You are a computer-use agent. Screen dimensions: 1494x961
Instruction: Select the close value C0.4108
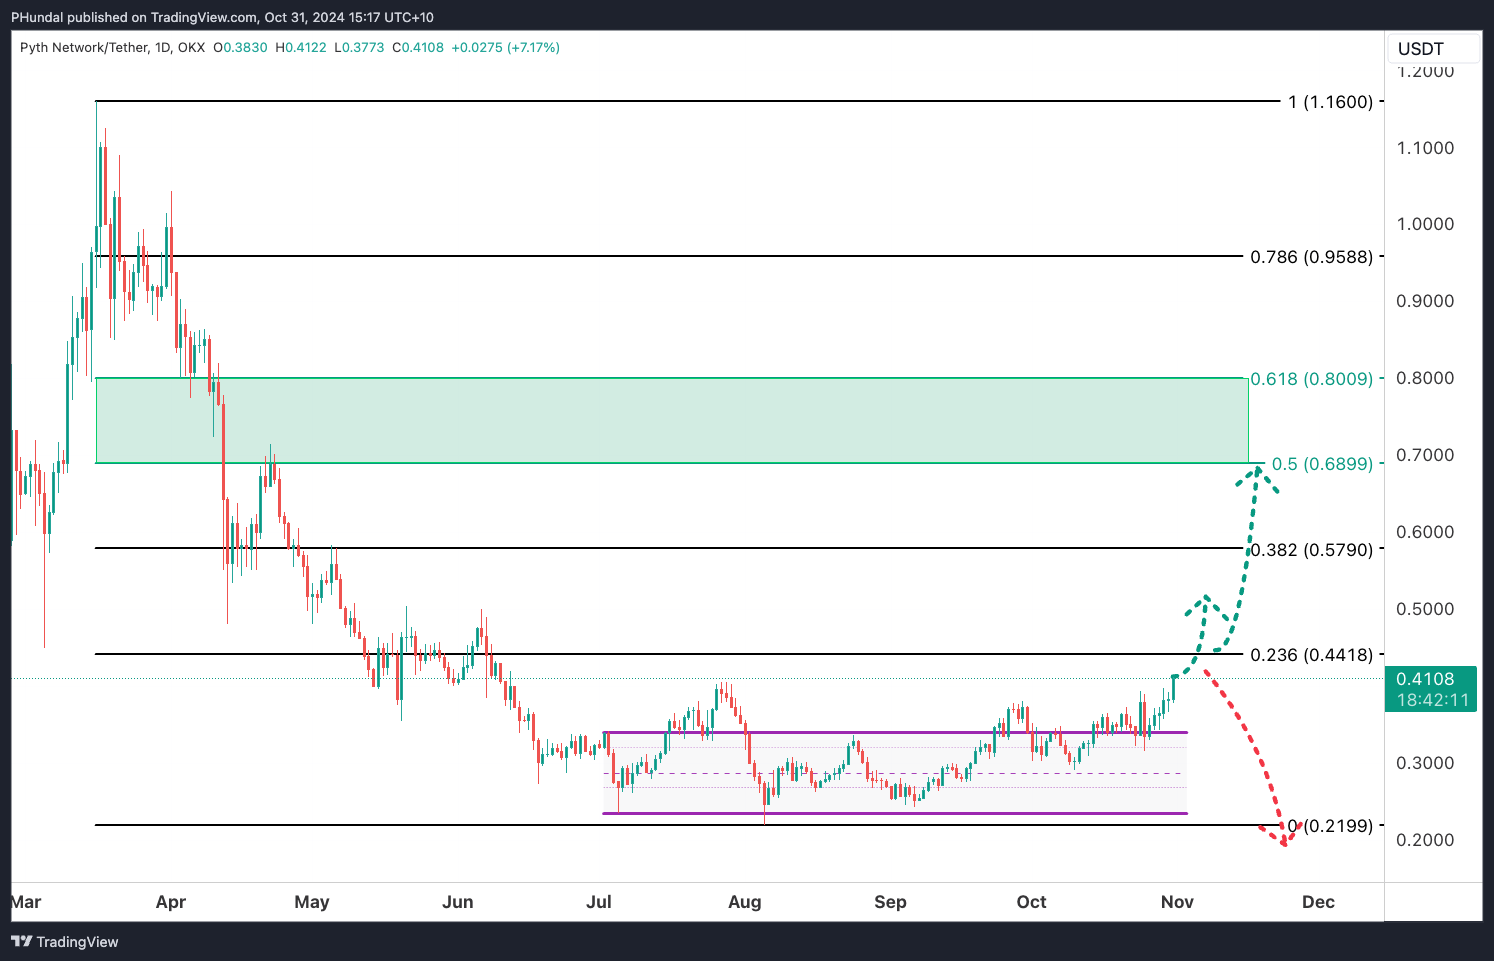pyautogui.click(x=418, y=47)
